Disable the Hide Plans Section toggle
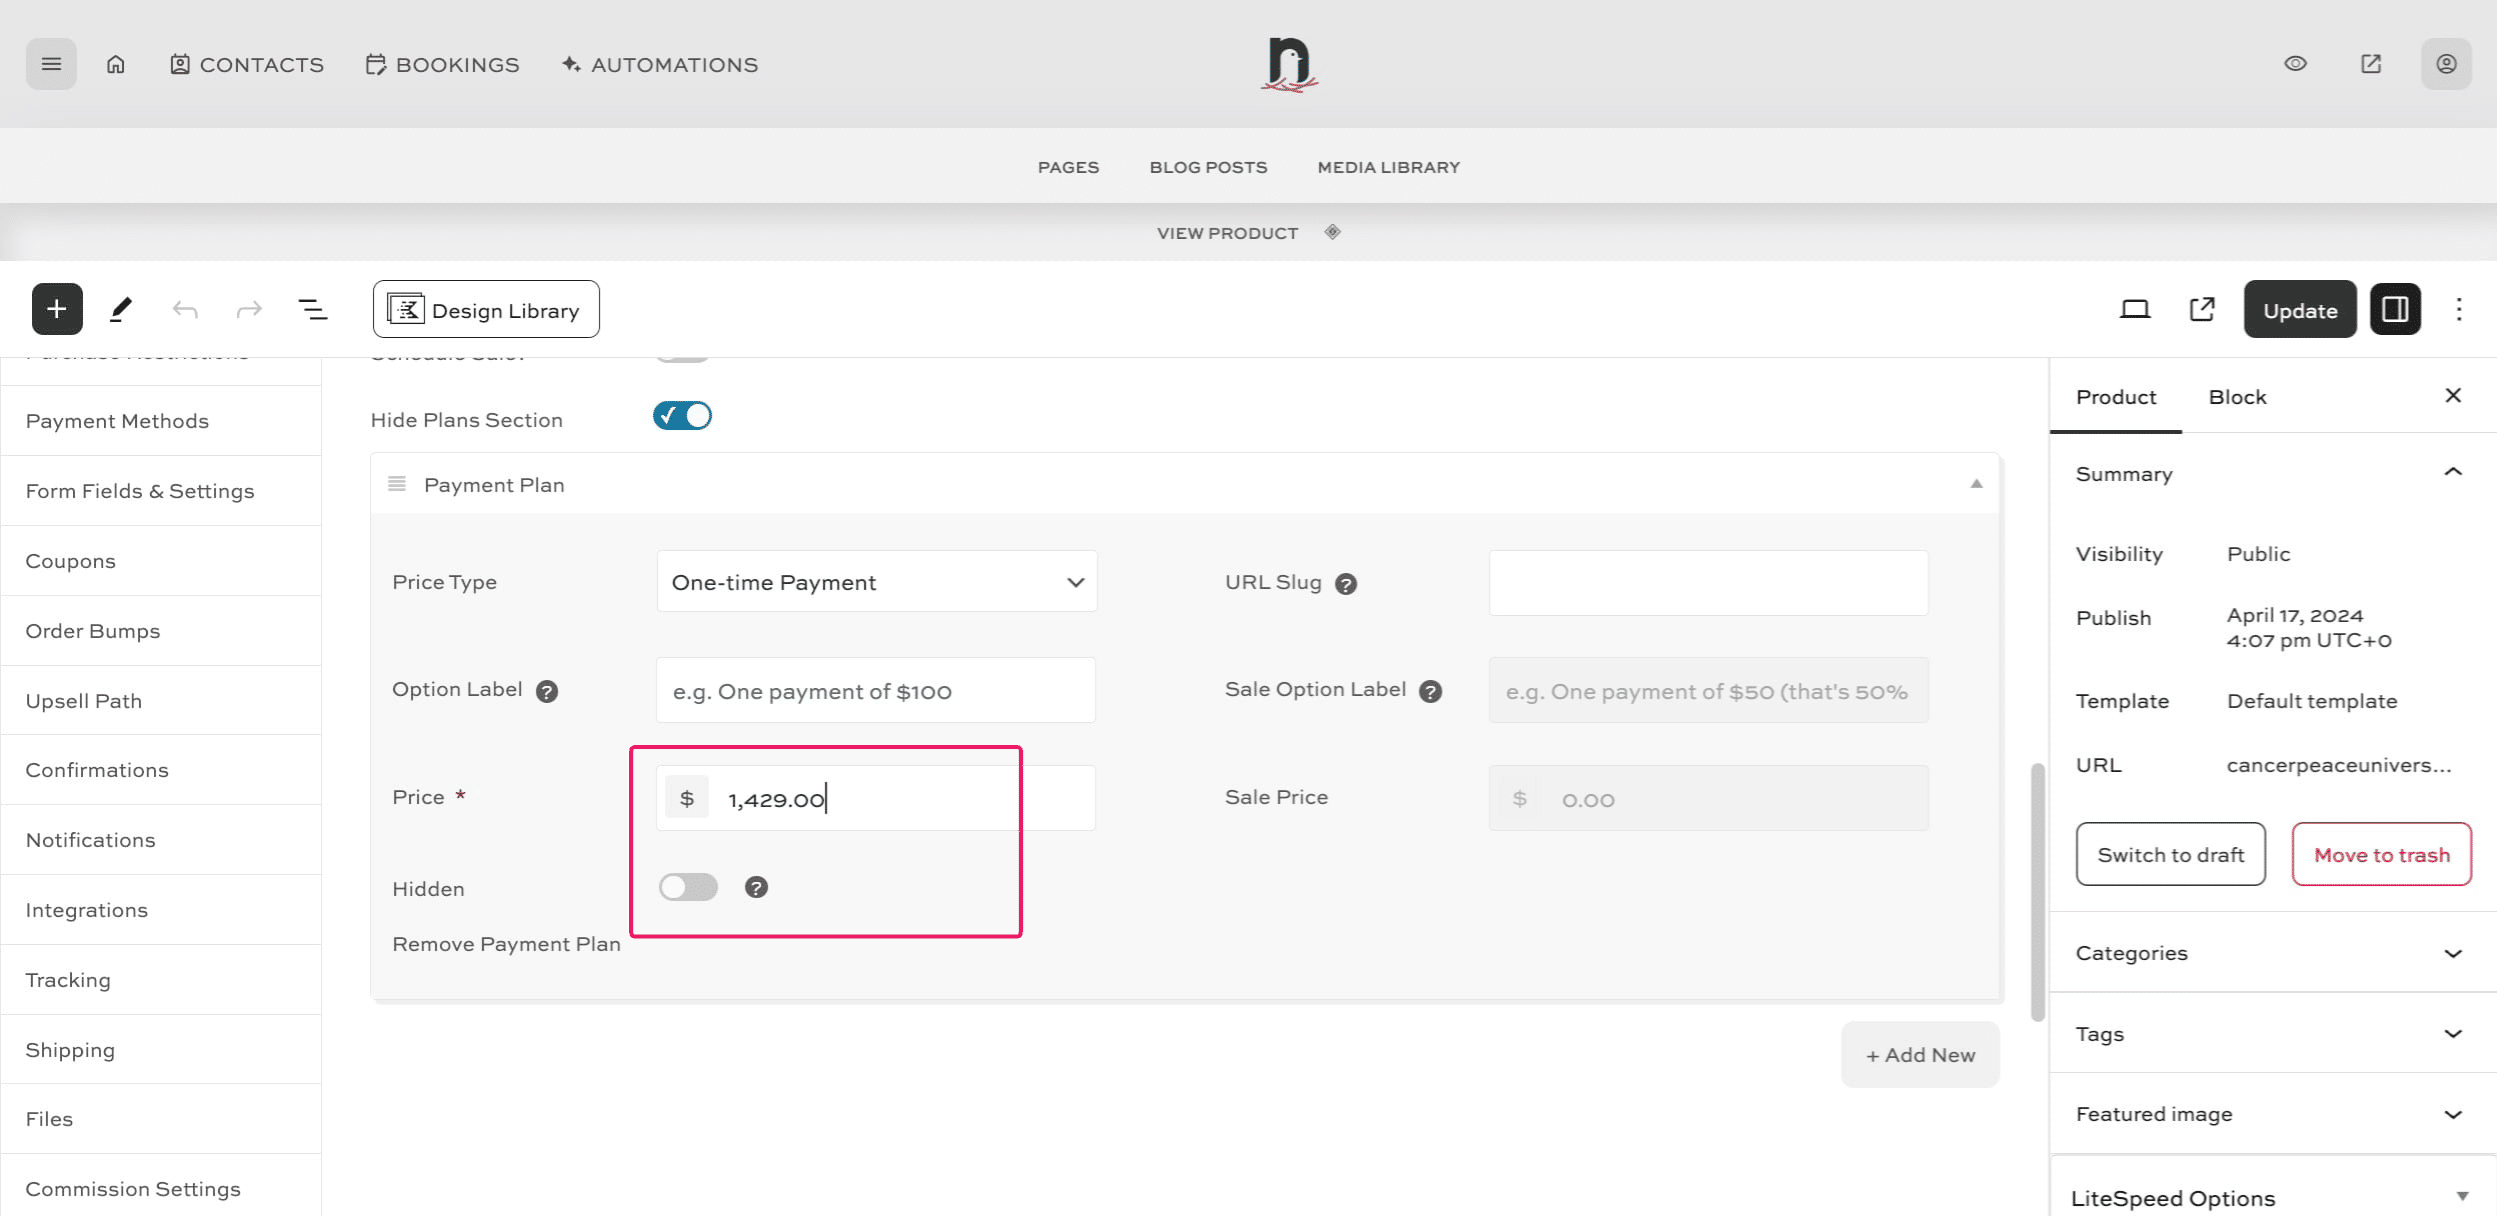 (682, 416)
